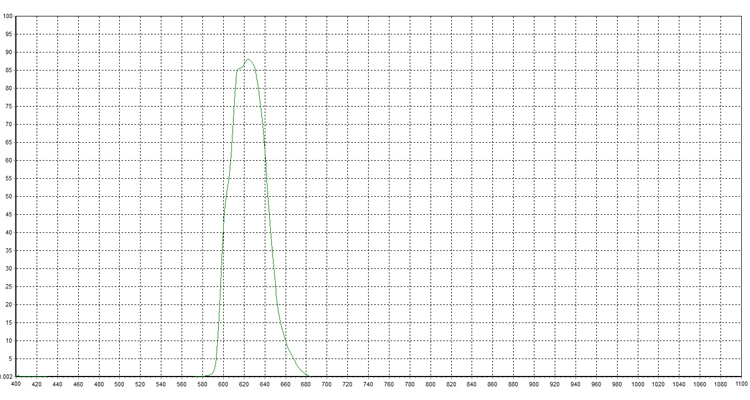The height and width of the screenshot is (400, 750).
Task: Select the 1100 label at the axis end
Action: 741,384
